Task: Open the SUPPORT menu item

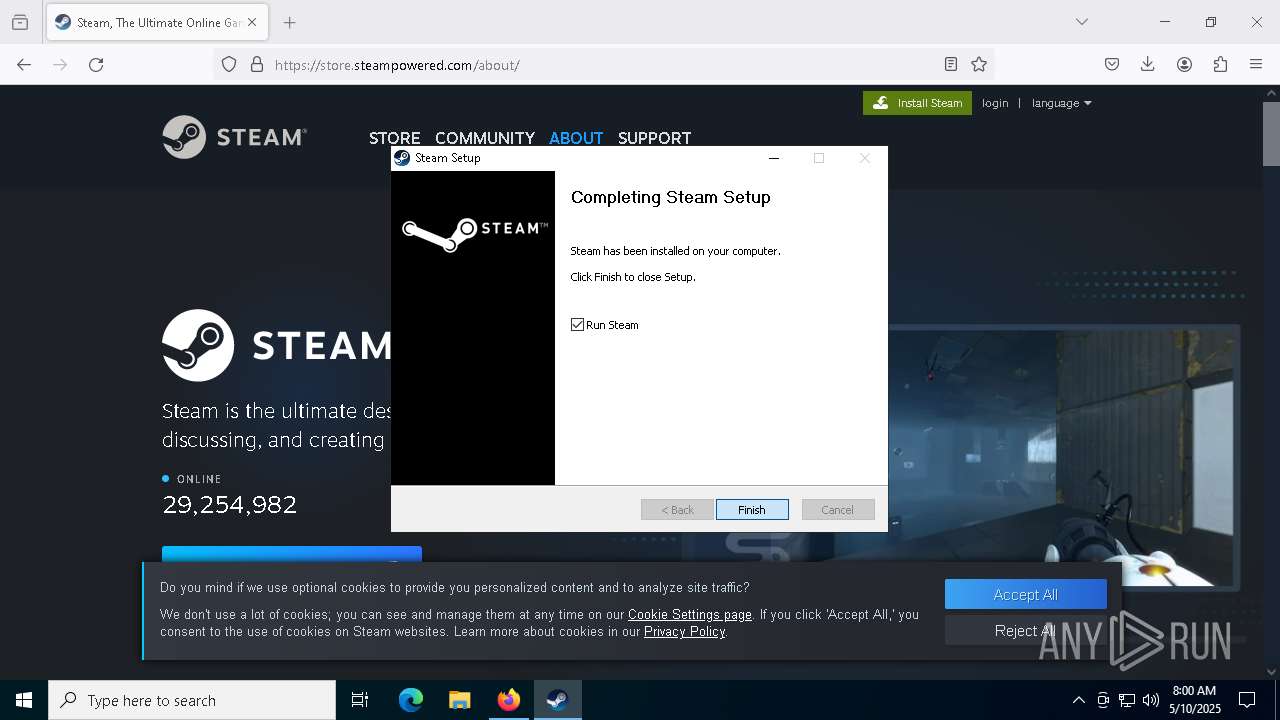Action: [655, 138]
